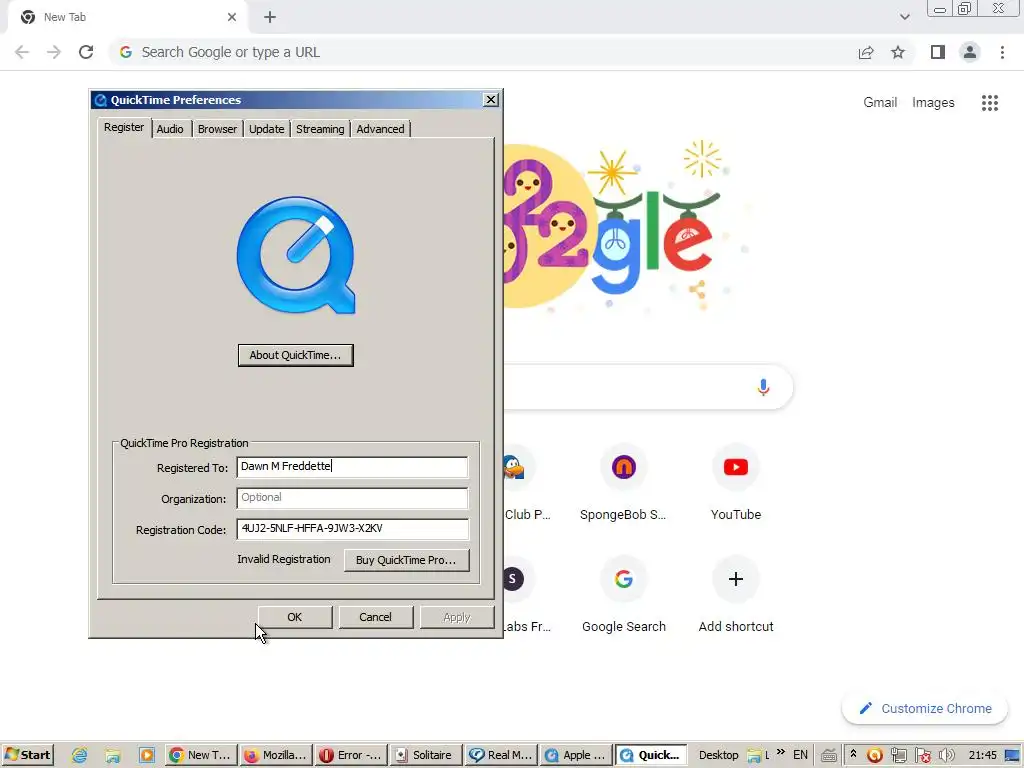
Task: Reload the Chrome page
Action: [x=86, y=52]
